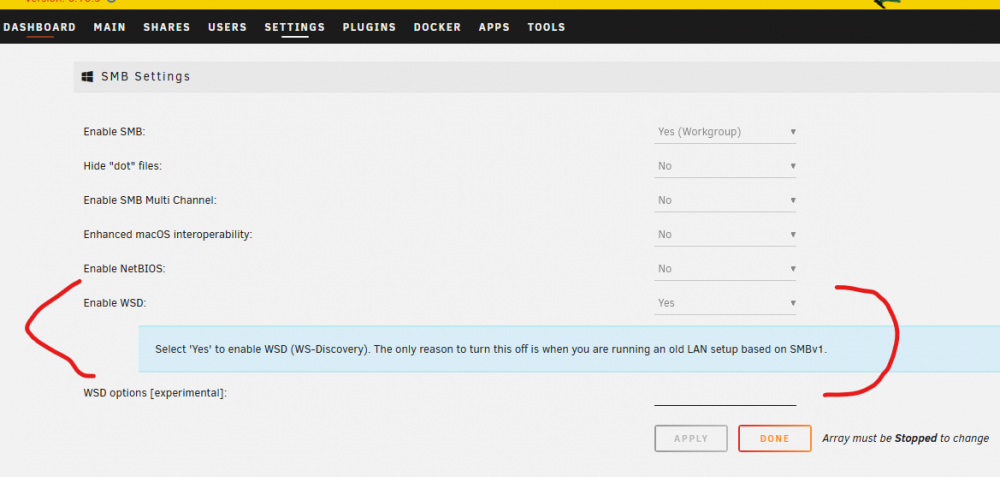Select the Settings tab

[295, 27]
